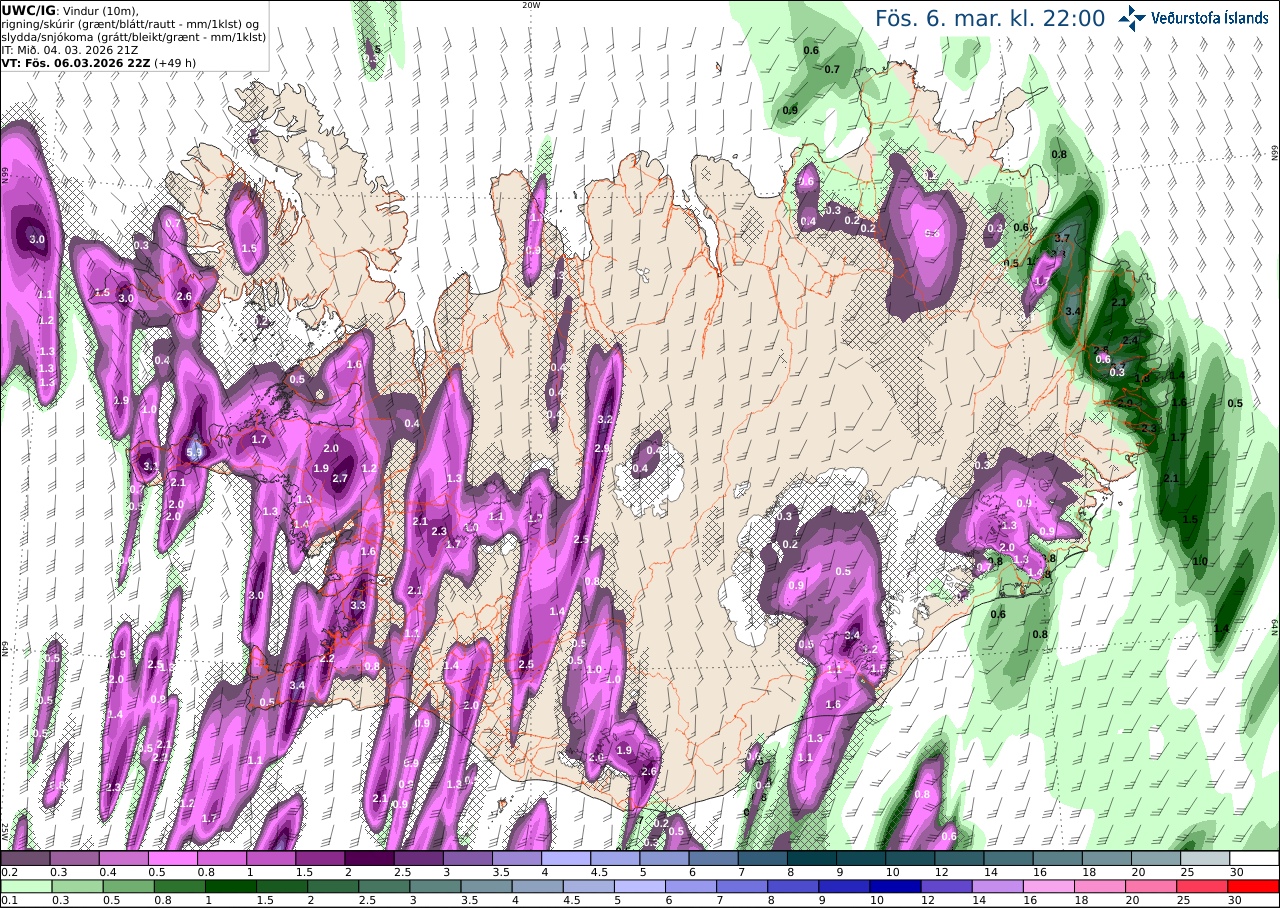This screenshot has height=908, width=1280.
Task: Pick lavender snow-scale swatch between 4 and 4.5
Action: pyautogui.click(x=566, y=858)
